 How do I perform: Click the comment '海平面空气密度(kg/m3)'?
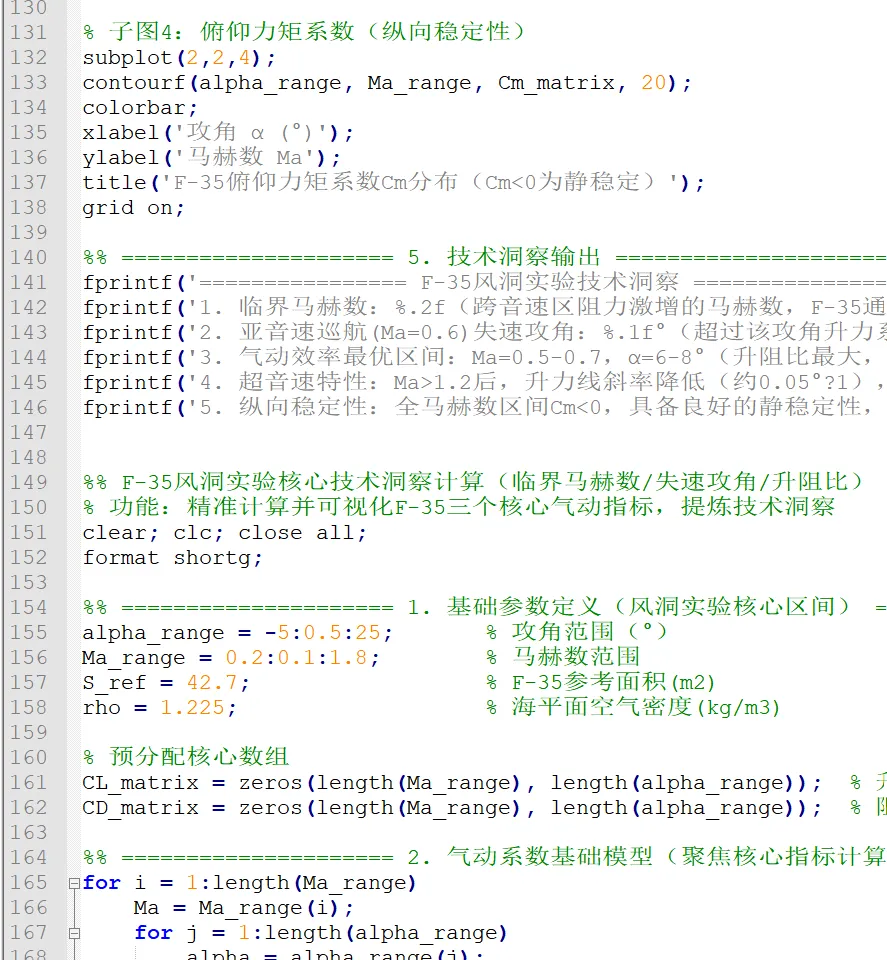click(x=633, y=707)
